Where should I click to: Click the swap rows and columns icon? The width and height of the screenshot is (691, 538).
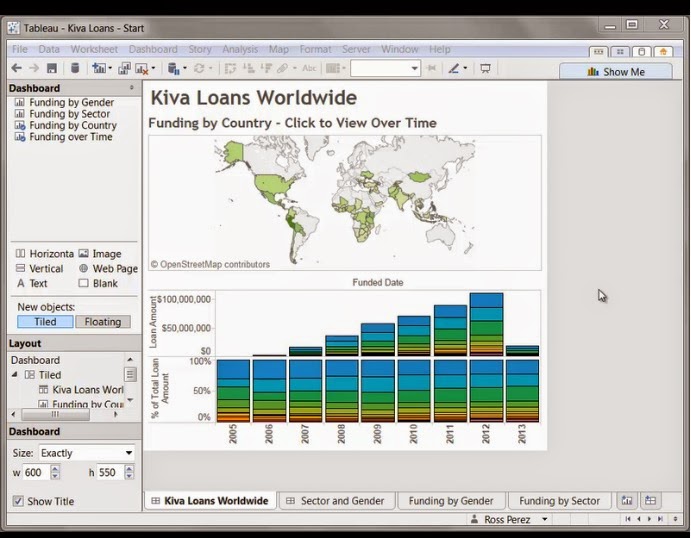tap(230, 68)
